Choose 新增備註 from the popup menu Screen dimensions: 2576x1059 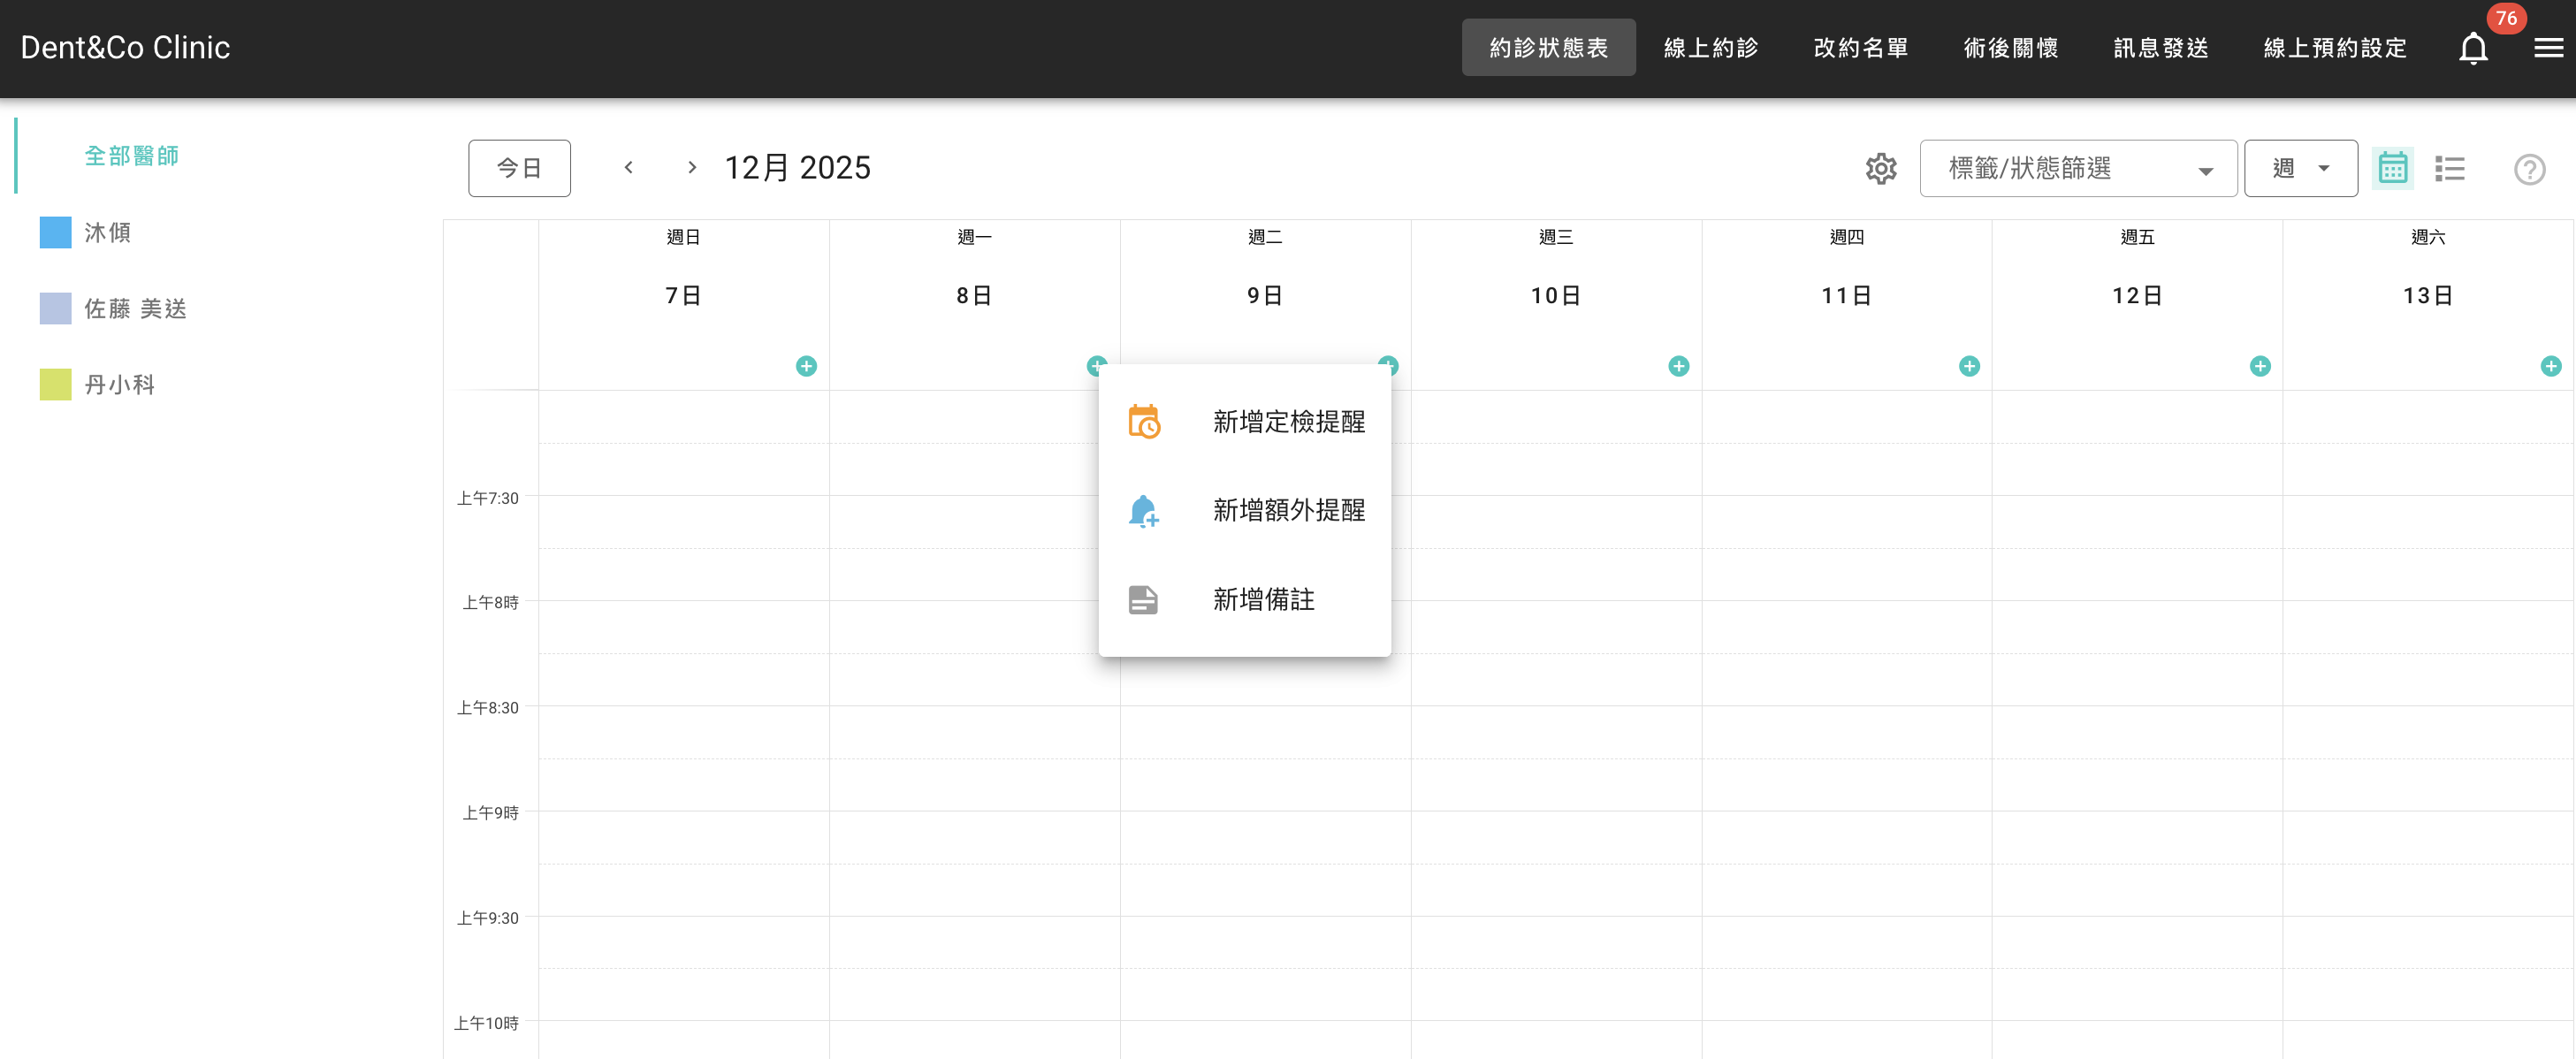point(1263,600)
